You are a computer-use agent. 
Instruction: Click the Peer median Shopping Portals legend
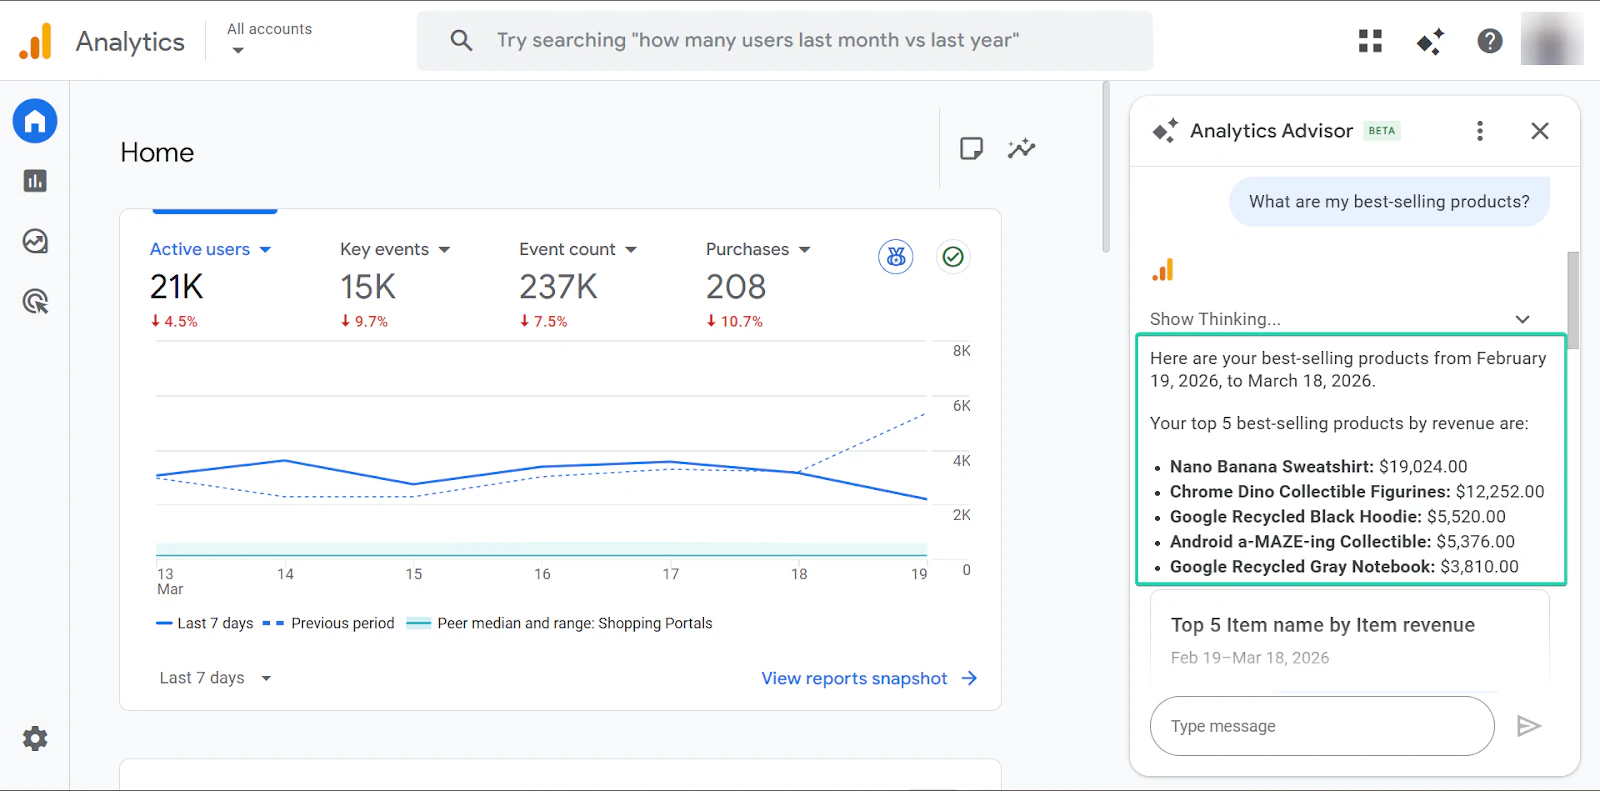[x=560, y=623]
